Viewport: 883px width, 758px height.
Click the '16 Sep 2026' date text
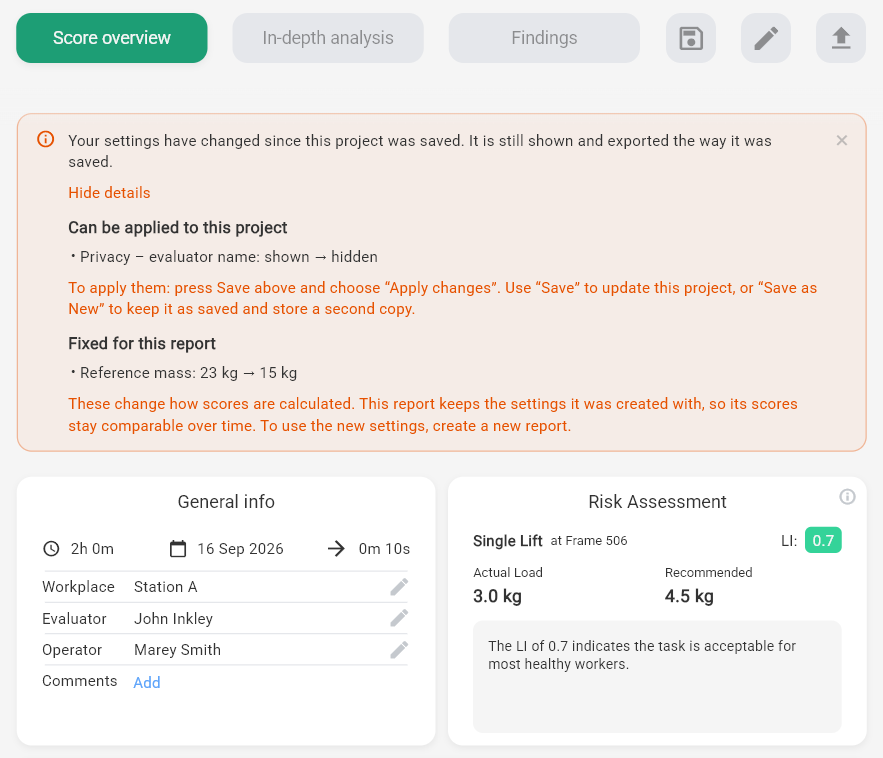(x=240, y=549)
